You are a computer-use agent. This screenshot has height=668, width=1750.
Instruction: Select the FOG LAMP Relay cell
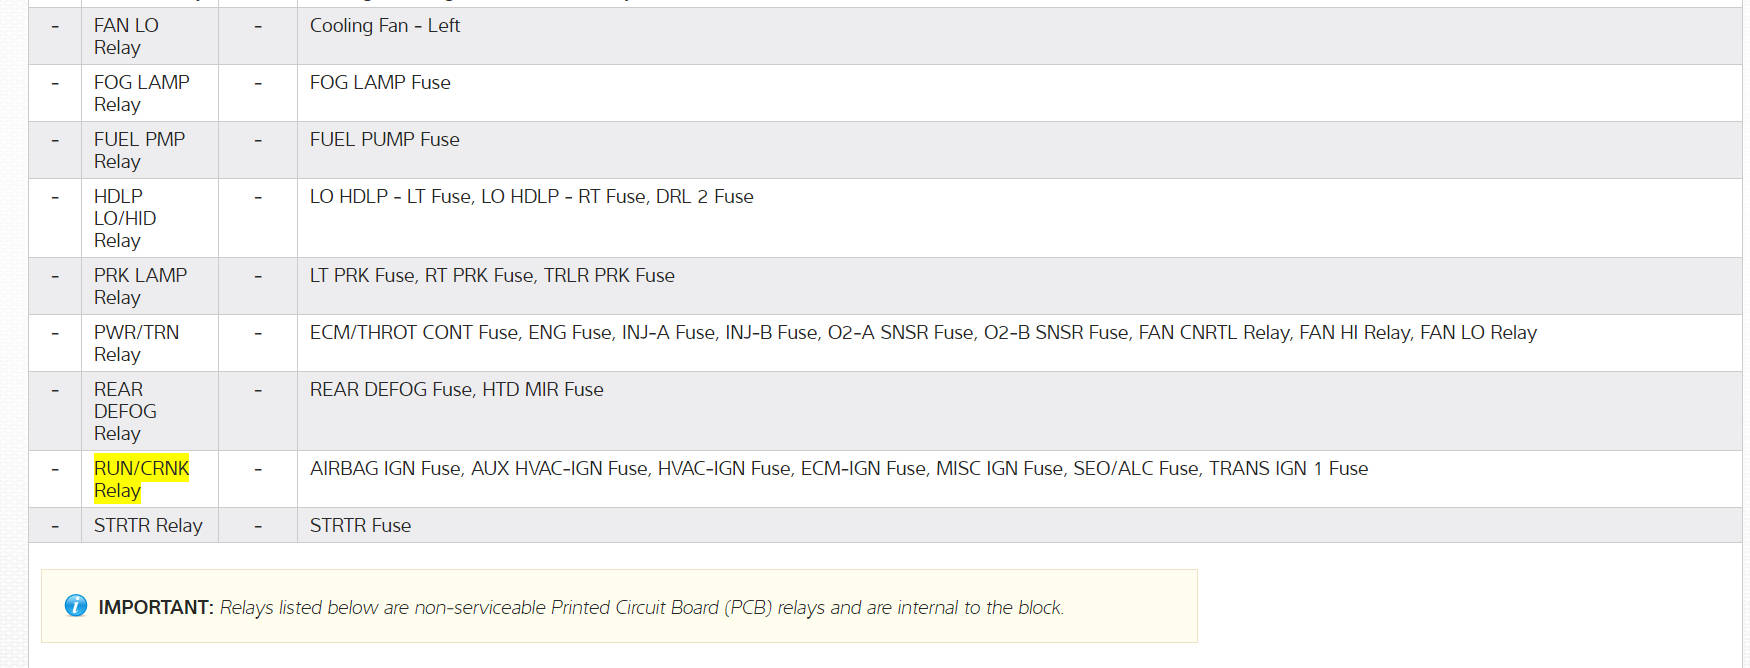[x=141, y=93]
